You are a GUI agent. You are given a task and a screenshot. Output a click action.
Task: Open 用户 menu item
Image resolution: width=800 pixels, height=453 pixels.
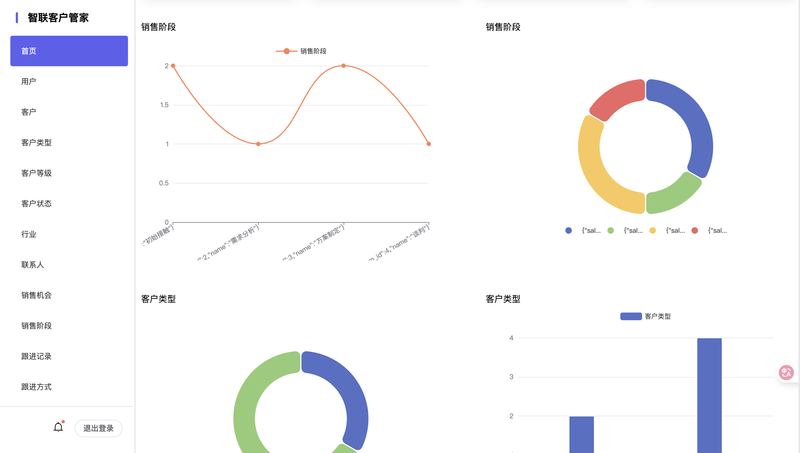click(x=69, y=82)
